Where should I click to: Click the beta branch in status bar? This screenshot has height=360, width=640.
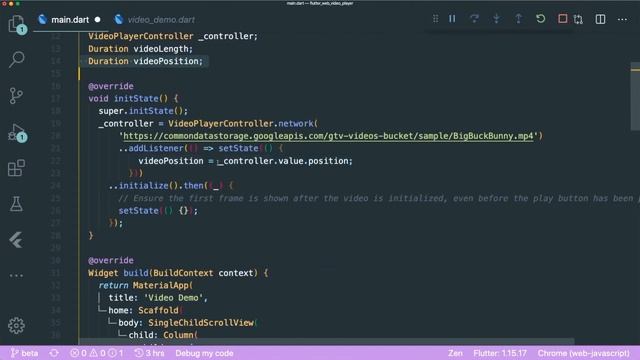[24, 353]
